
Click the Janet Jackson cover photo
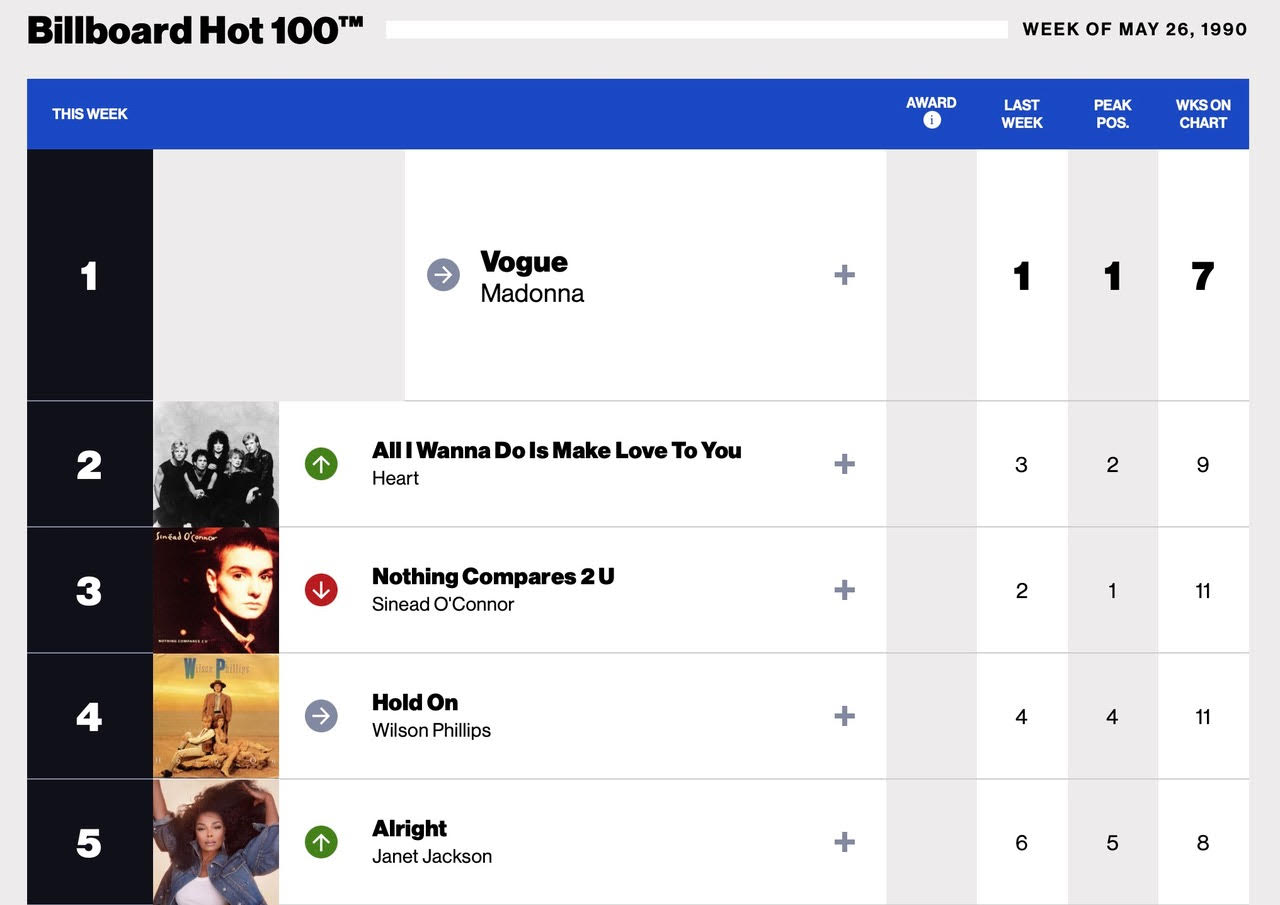click(216, 842)
